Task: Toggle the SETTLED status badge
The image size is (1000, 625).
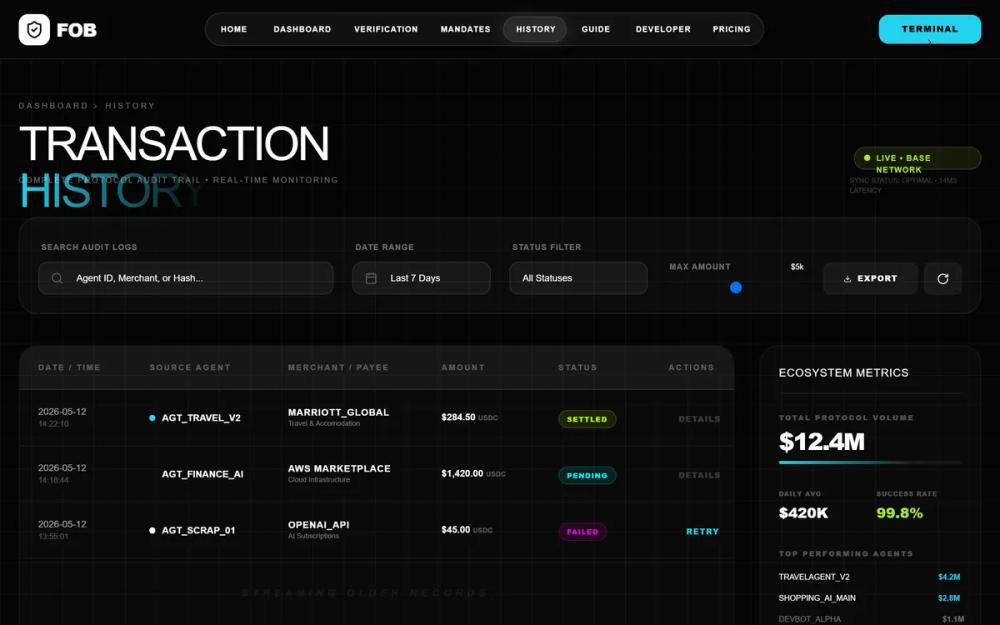Action: [x=587, y=419]
